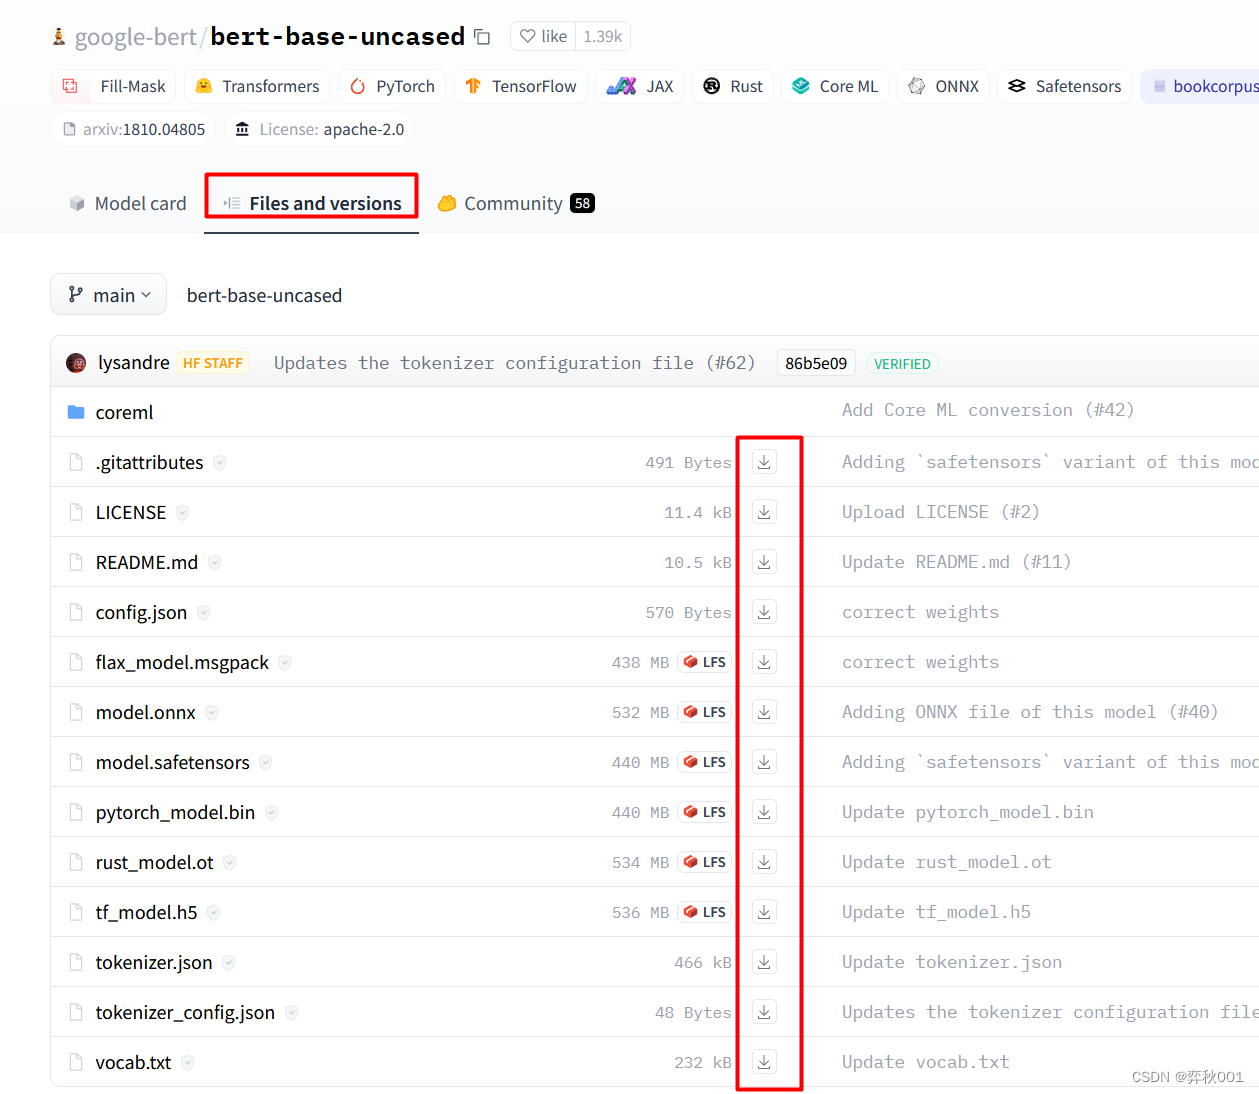Image resolution: width=1259 pixels, height=1094 pixels.
Task: Open 'Add Core ML conversion (#42)' commit
Action: pyautogui.click(x=988, y=410)
